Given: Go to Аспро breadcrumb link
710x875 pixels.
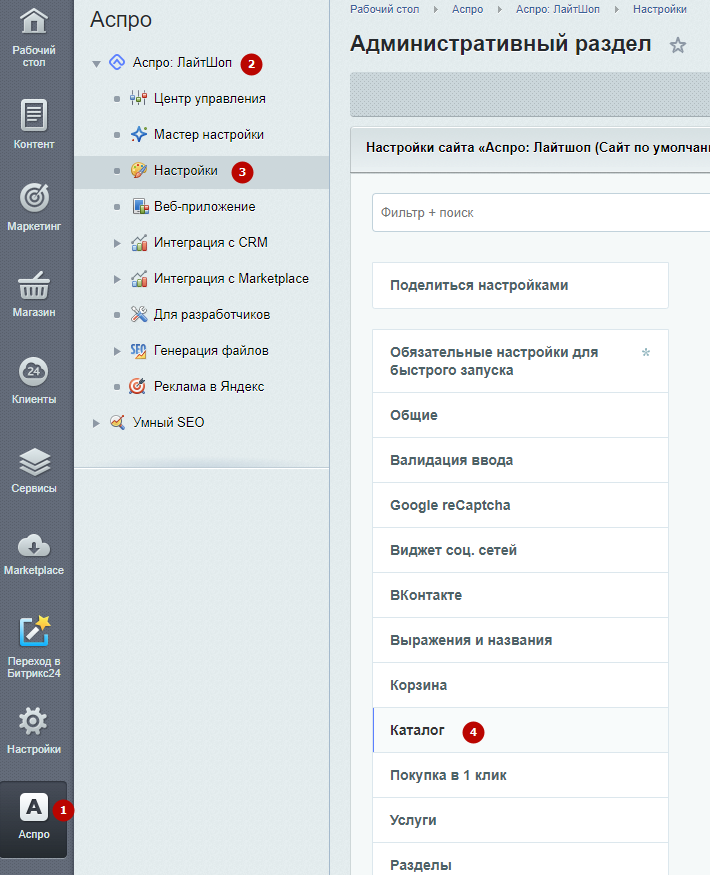Looking at the screenshot, I should tap(467, 9).
